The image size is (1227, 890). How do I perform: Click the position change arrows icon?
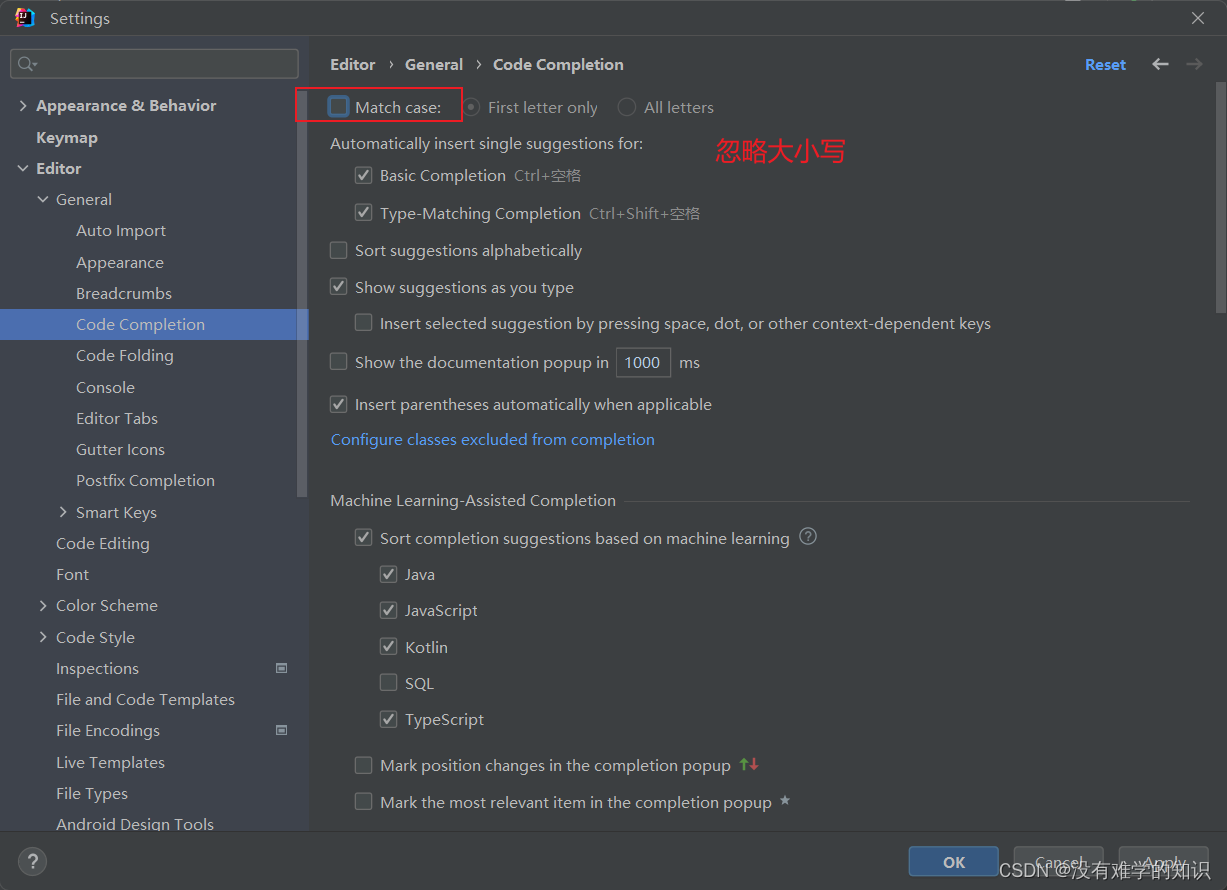click(749, 765)
